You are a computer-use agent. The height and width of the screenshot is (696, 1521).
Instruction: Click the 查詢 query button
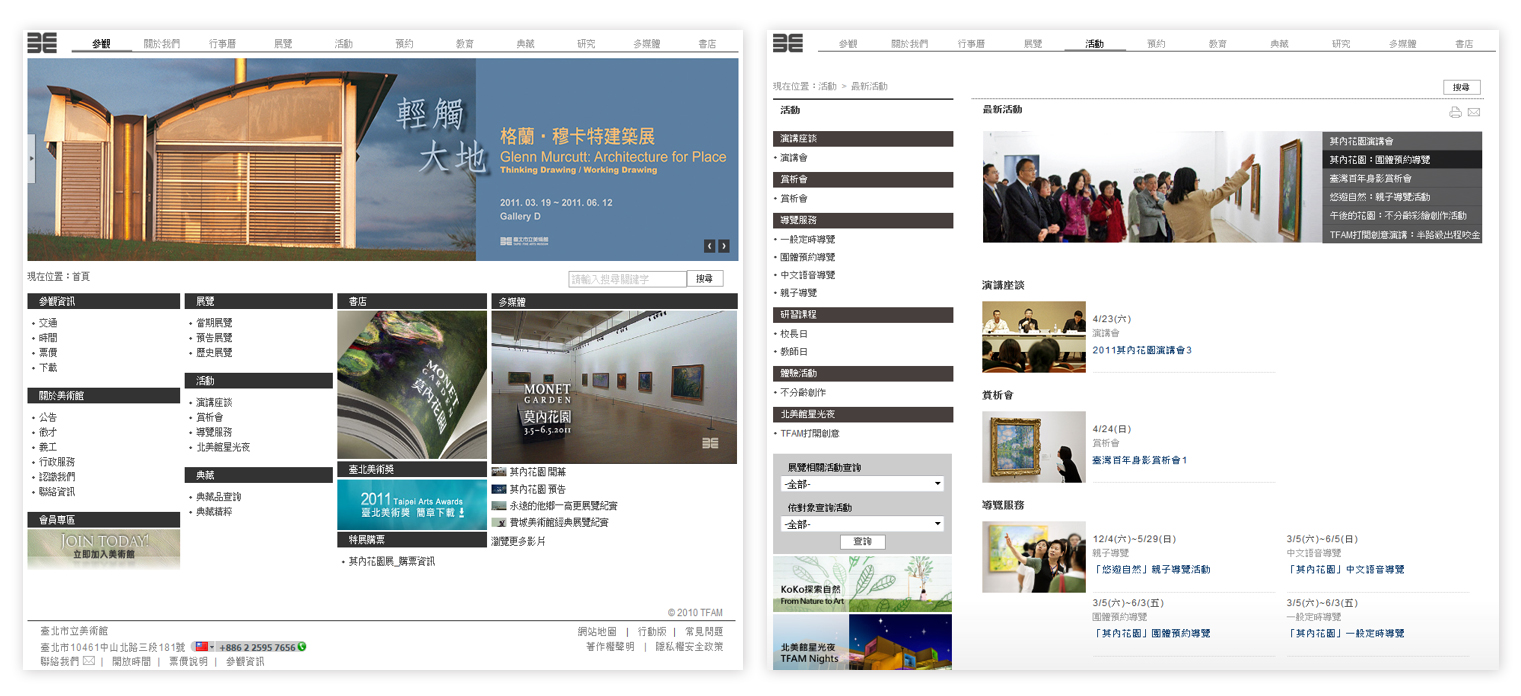tap(862, 542)
